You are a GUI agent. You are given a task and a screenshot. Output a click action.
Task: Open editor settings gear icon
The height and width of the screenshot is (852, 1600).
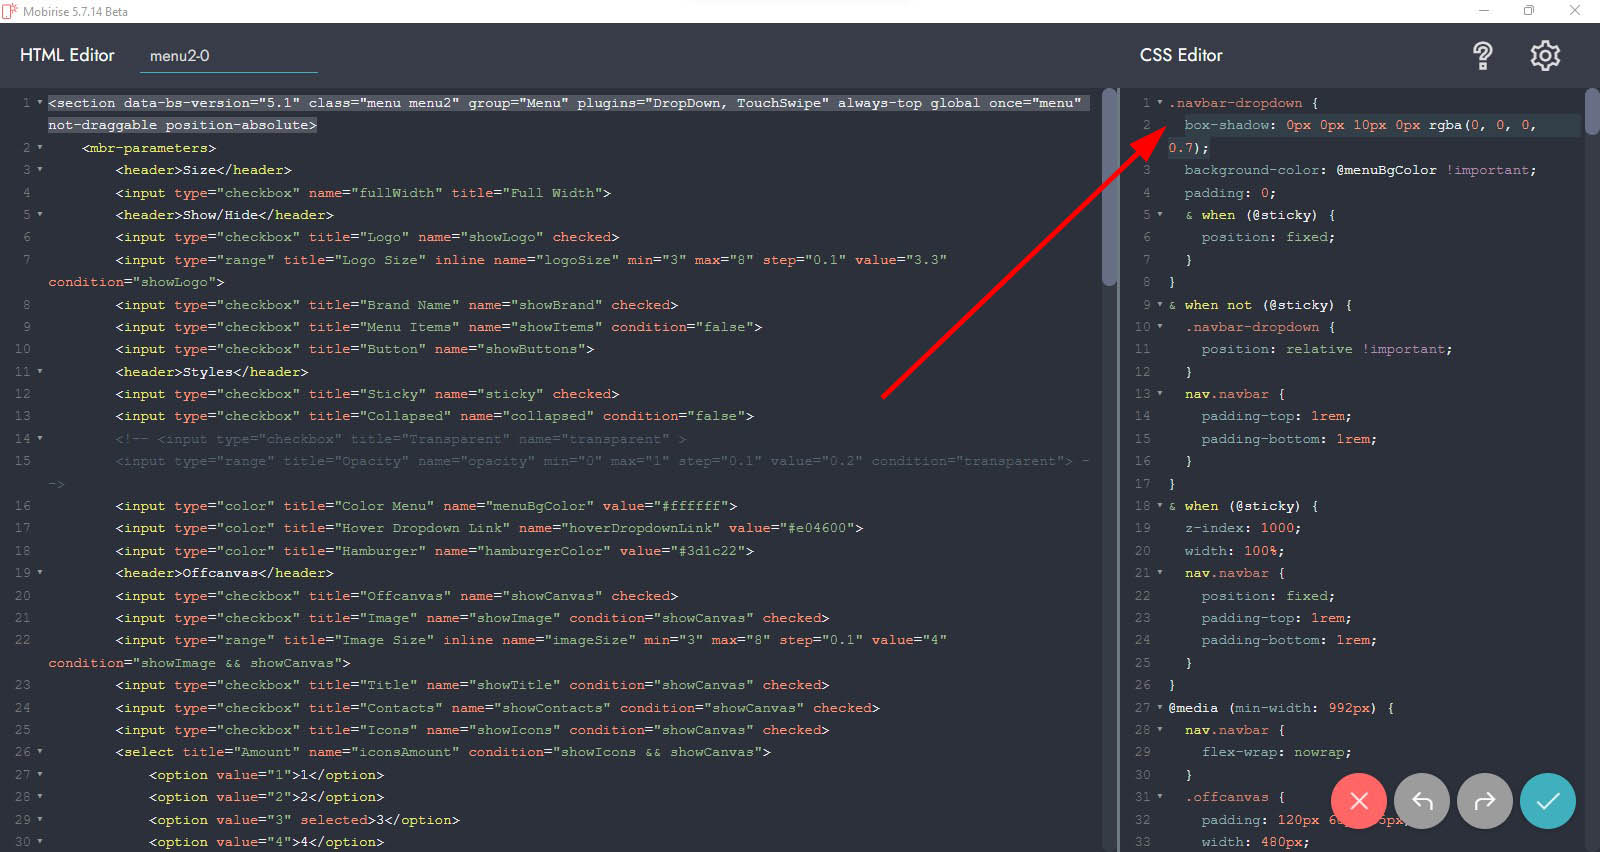click(1545, 56)
